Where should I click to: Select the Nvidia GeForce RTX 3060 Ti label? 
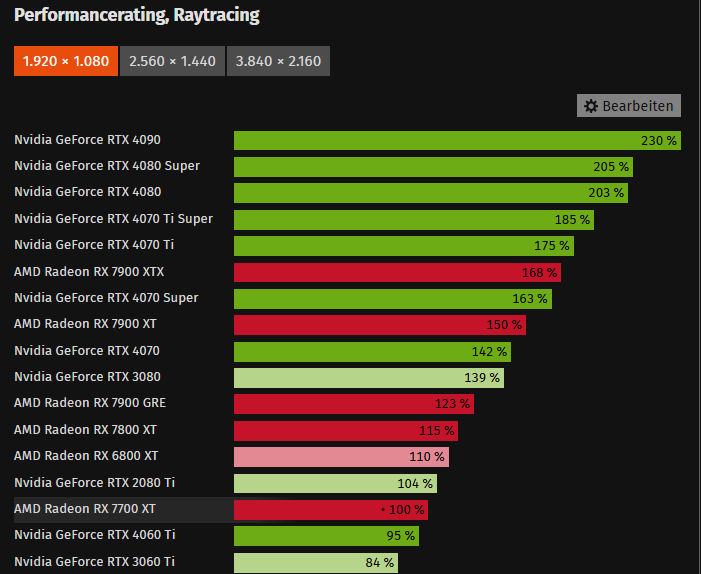pyautogui.click(x=94, y=561)
